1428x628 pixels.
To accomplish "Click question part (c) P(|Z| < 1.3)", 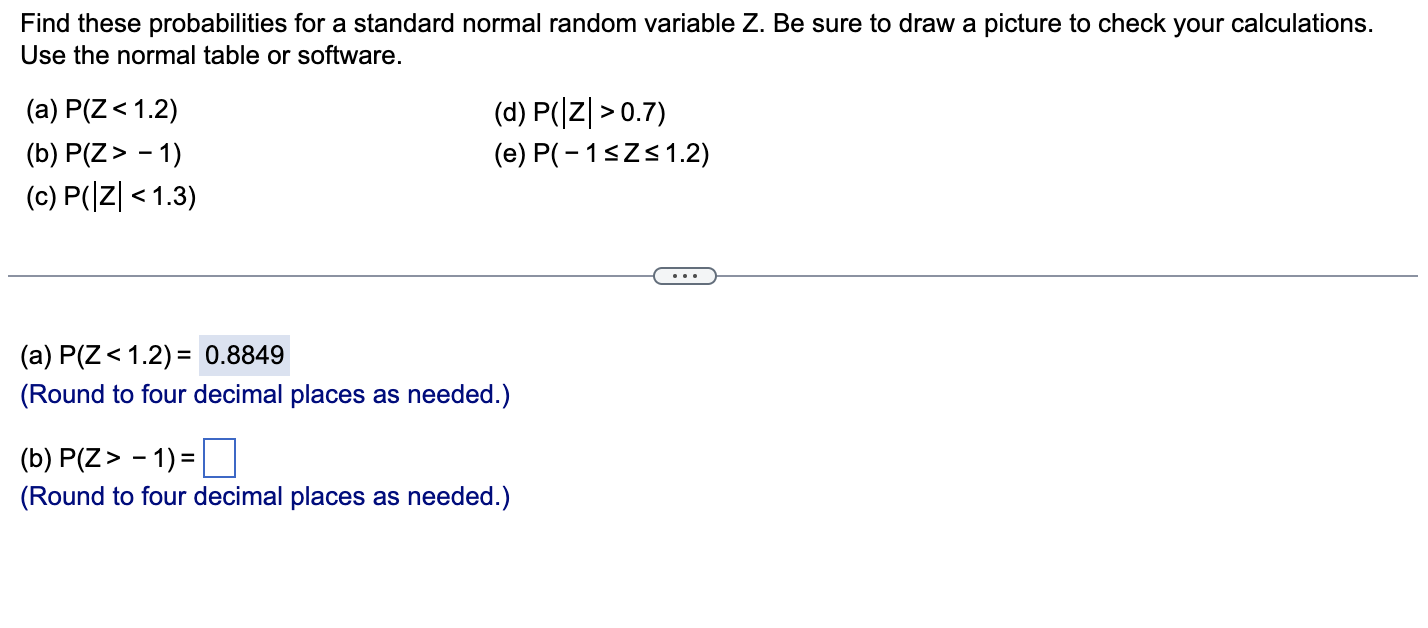I will click(110, 197).
